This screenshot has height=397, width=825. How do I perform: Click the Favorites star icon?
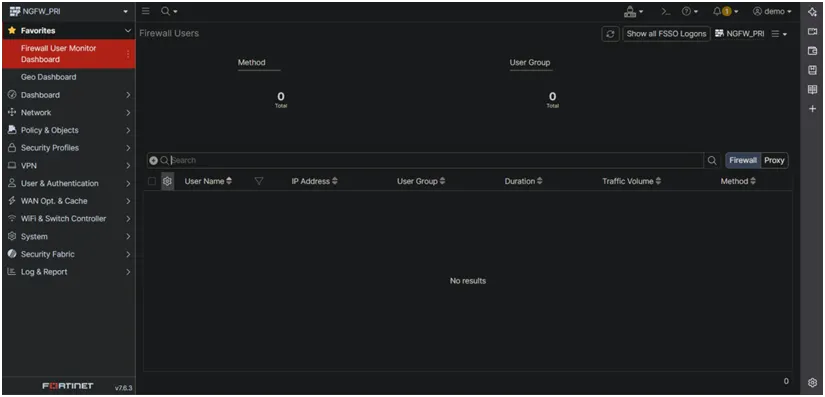pyautogui.click(x=12, y=30)
